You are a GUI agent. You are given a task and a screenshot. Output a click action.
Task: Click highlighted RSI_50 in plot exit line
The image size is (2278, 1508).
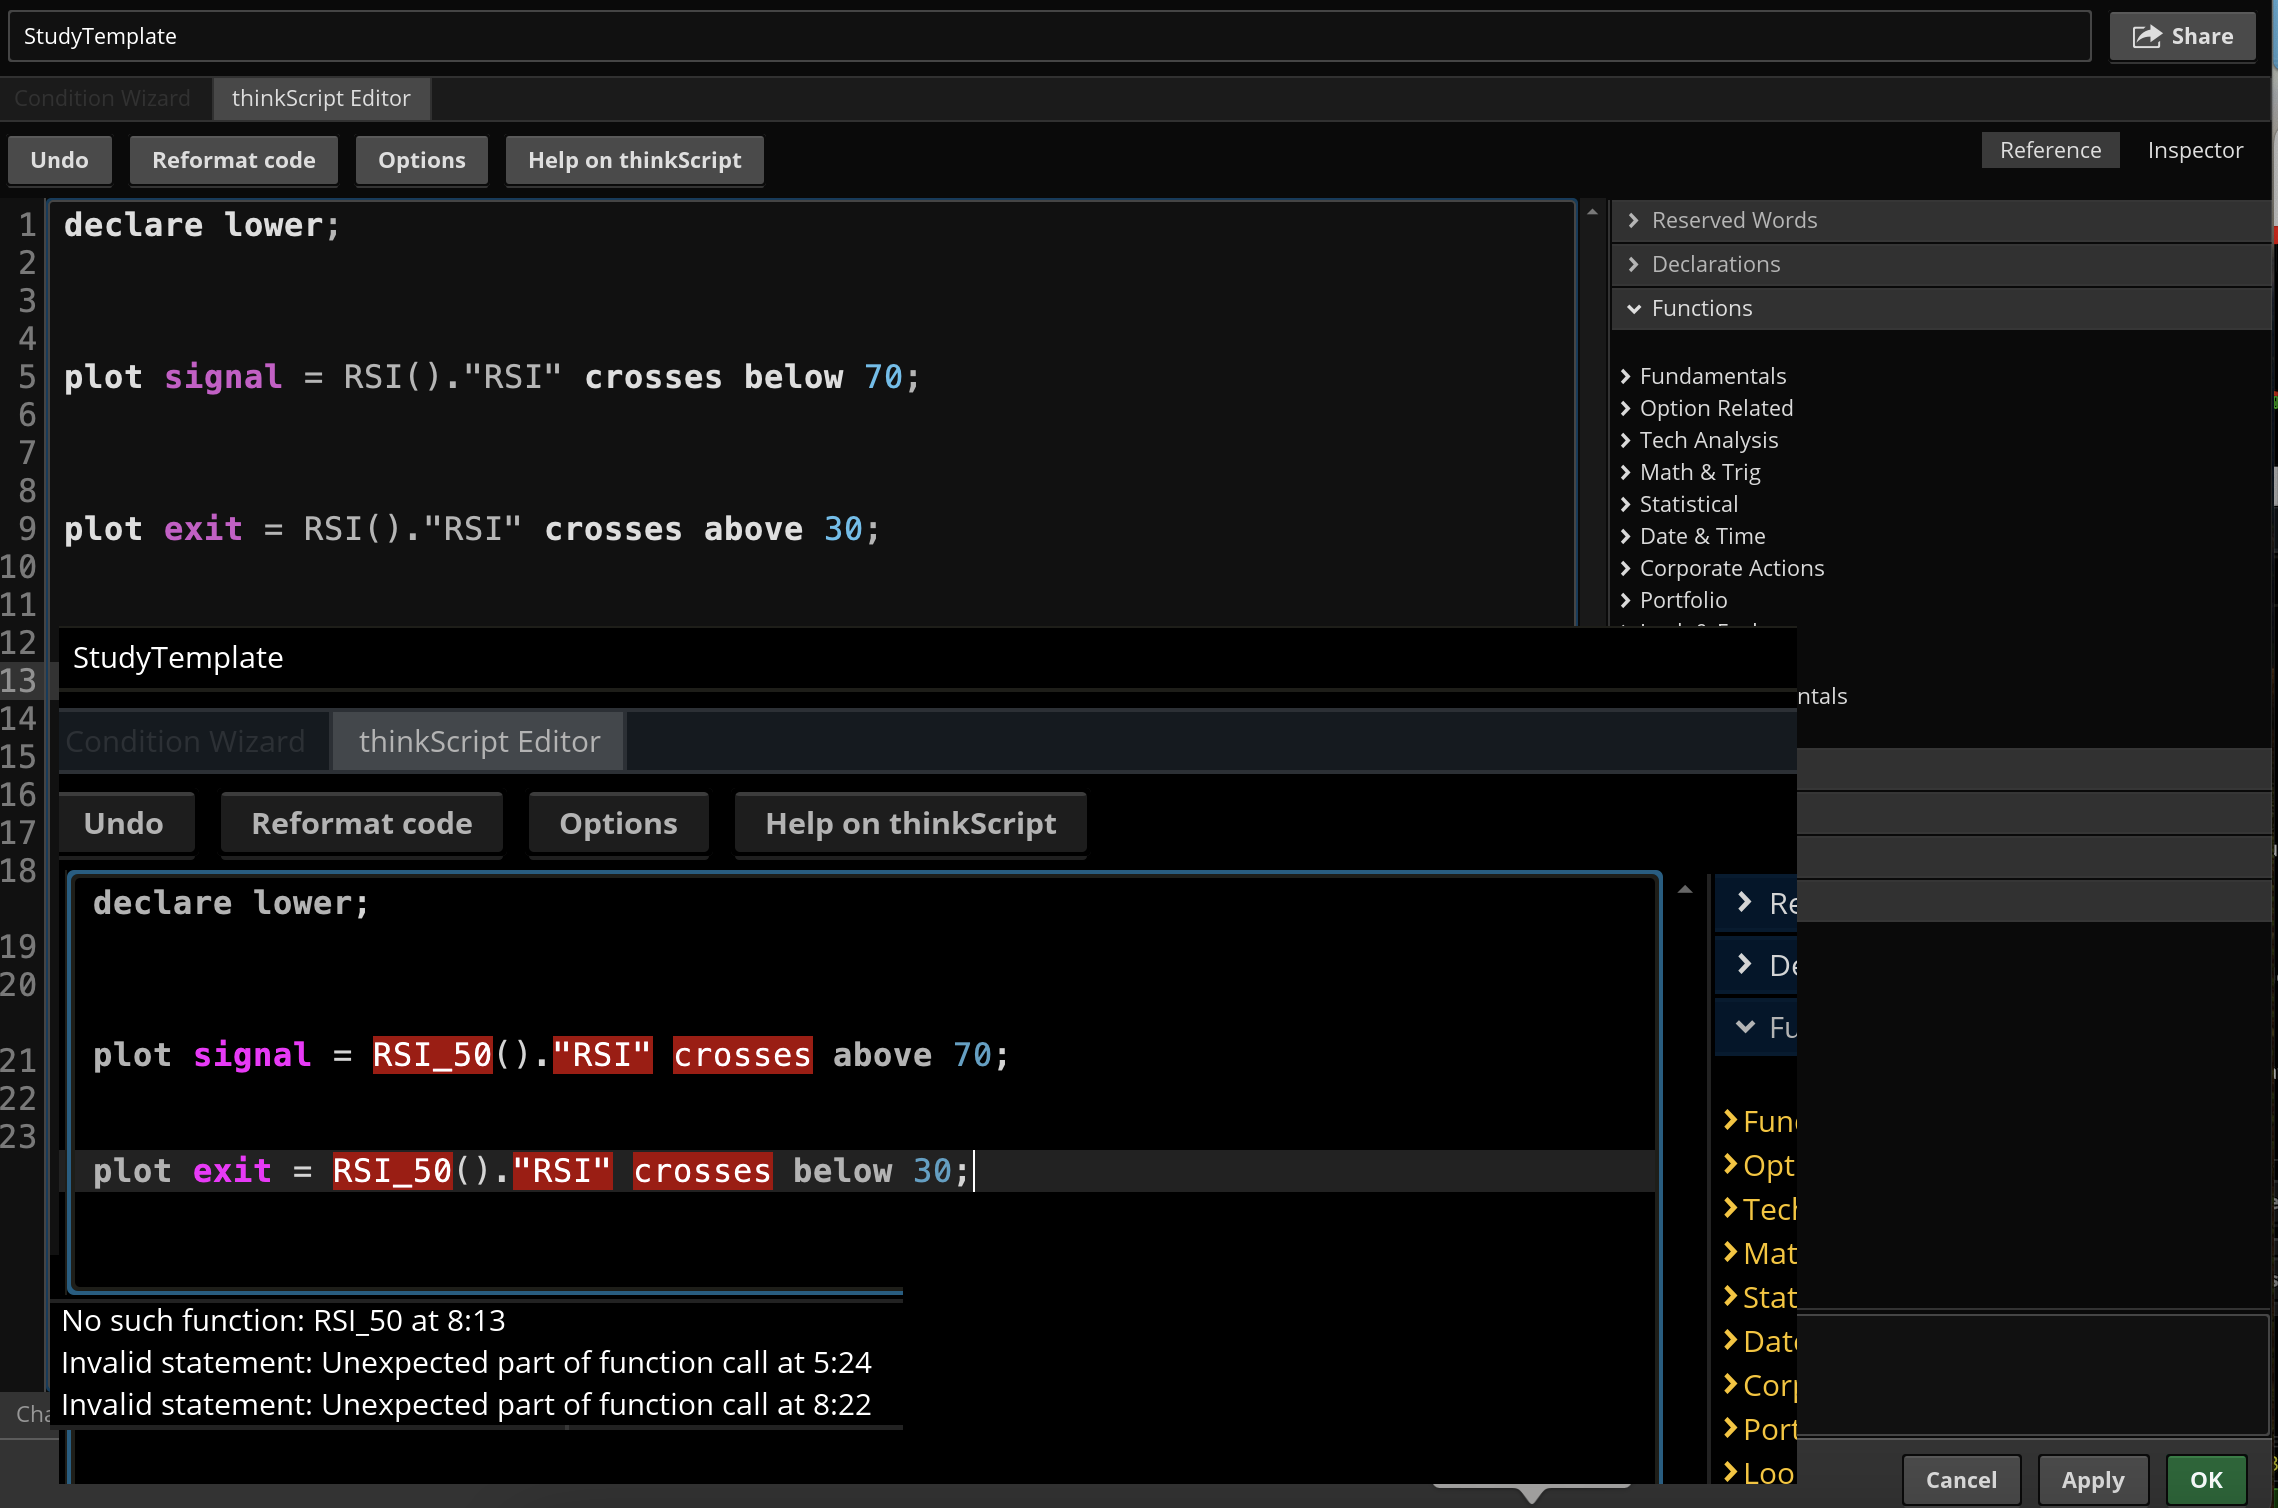coord(393,1171)
